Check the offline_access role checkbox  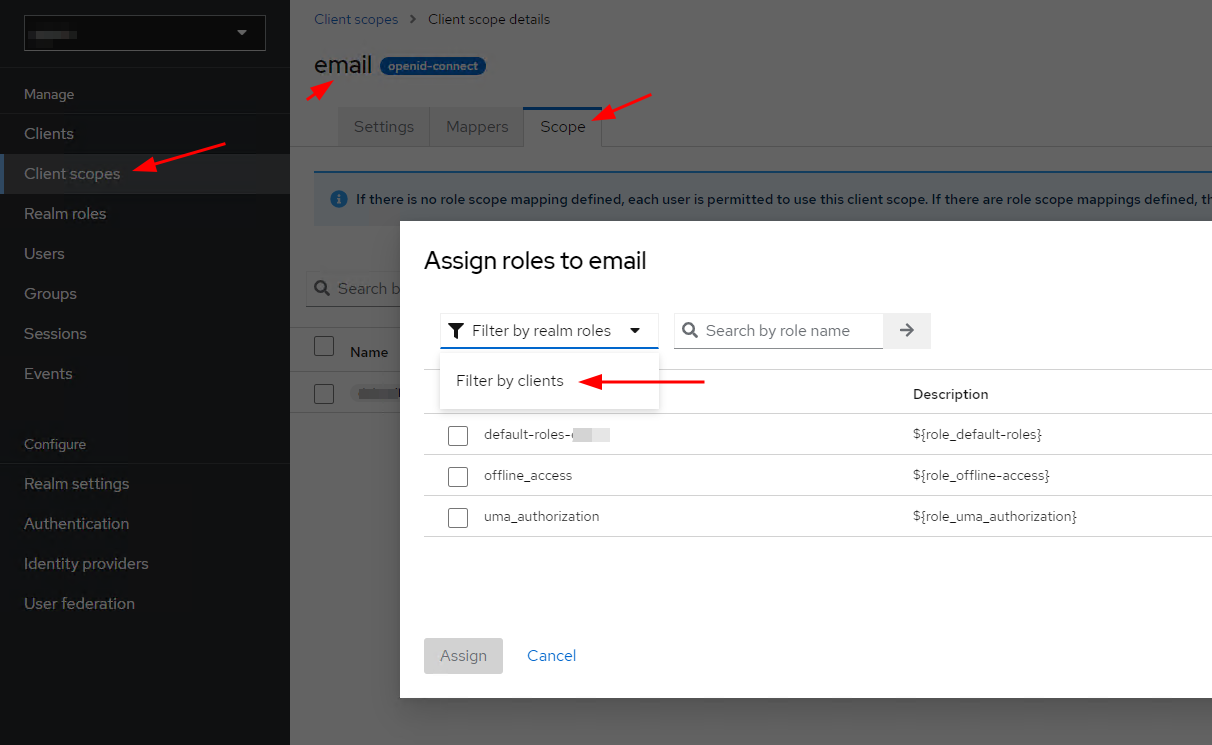point(458,477)
